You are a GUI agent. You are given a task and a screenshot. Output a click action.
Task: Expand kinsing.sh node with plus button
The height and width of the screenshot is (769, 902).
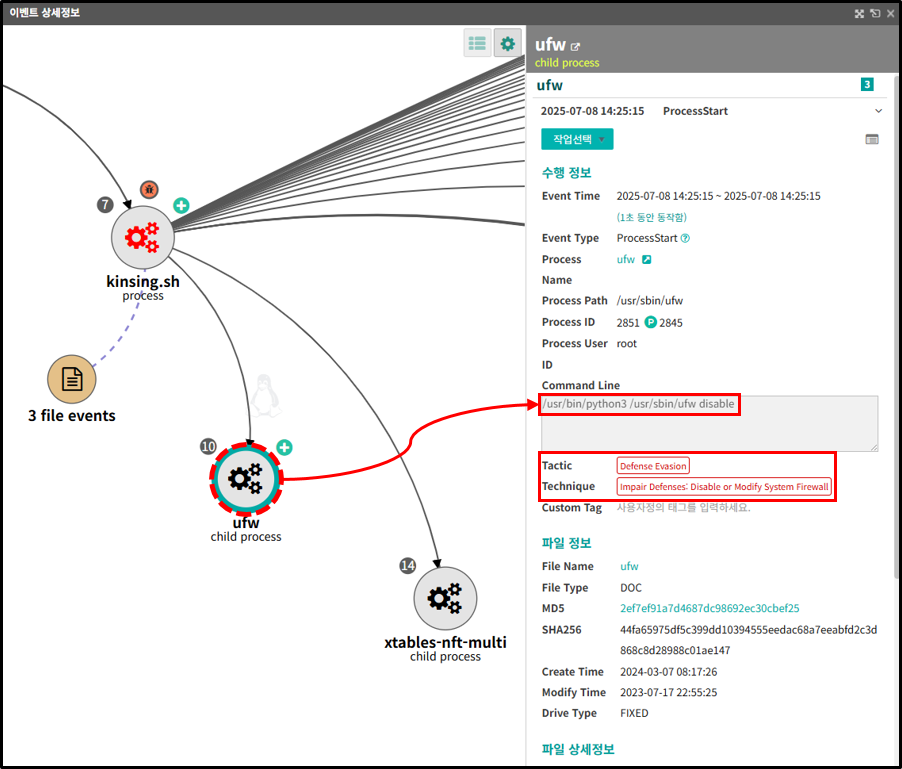click(x=181, y=205)
